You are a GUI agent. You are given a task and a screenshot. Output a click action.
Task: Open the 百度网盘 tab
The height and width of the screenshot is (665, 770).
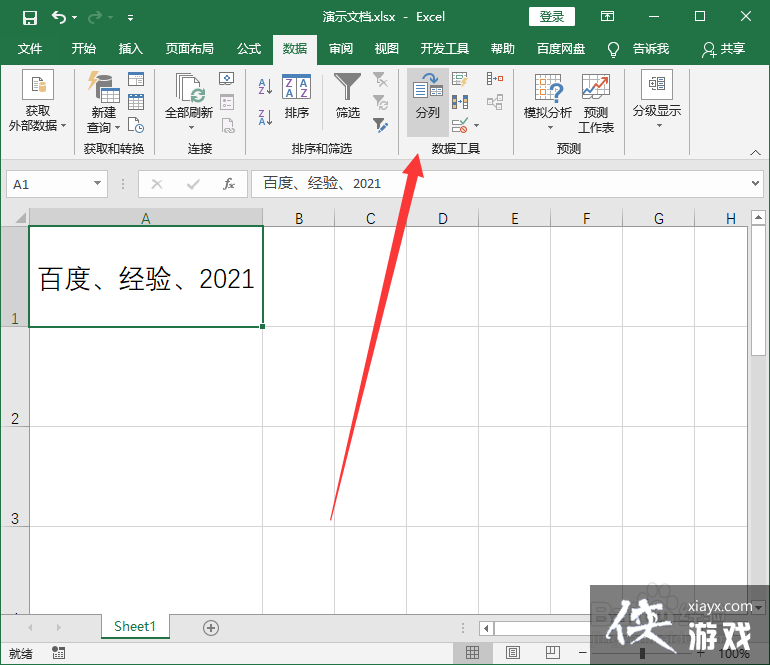pyautogui.click(x=561, y=49)
